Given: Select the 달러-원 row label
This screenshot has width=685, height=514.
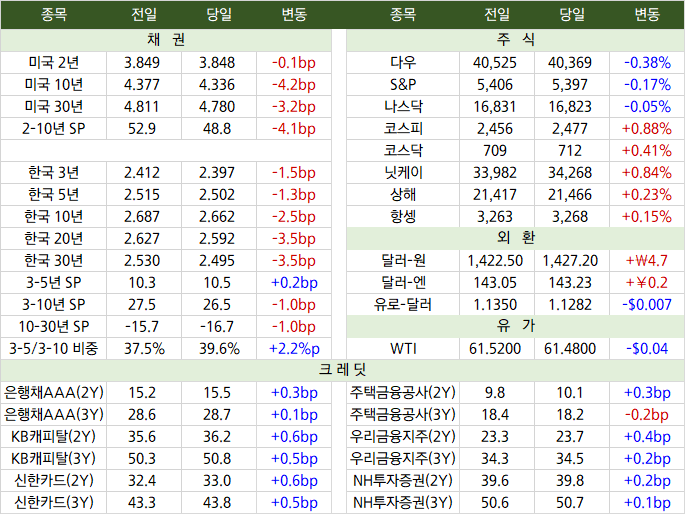Looking at the screenshot, I should [403, 261].
